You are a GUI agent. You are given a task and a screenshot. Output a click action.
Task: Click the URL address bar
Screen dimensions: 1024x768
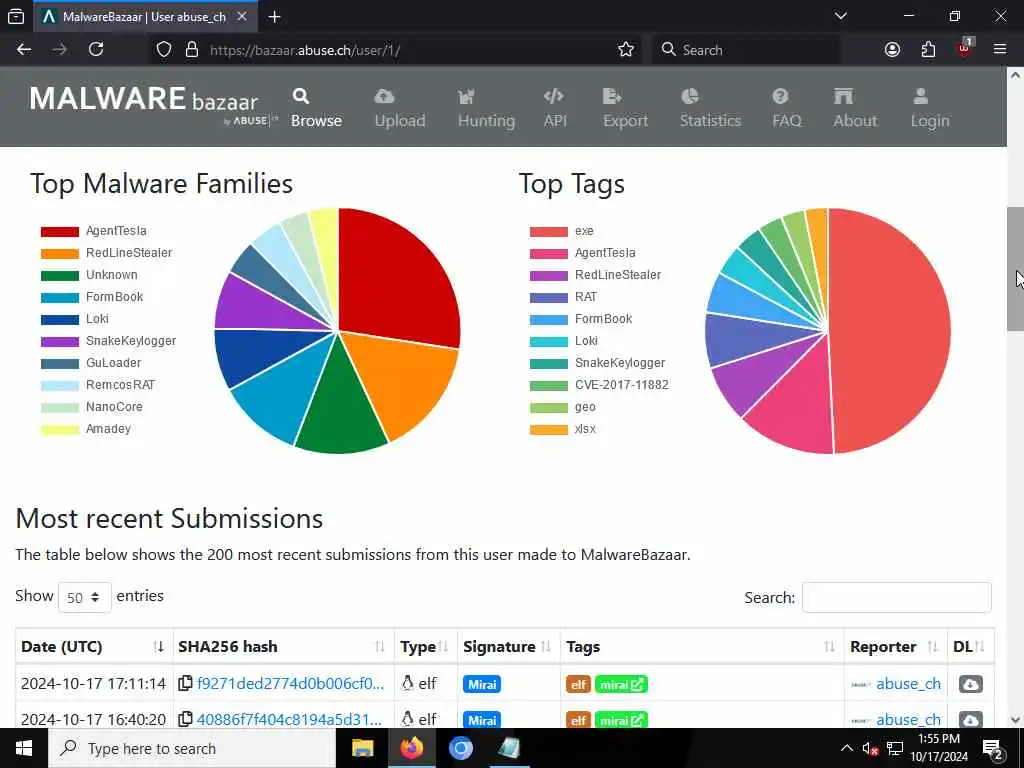pyautogui.click(x=397, y=50)
